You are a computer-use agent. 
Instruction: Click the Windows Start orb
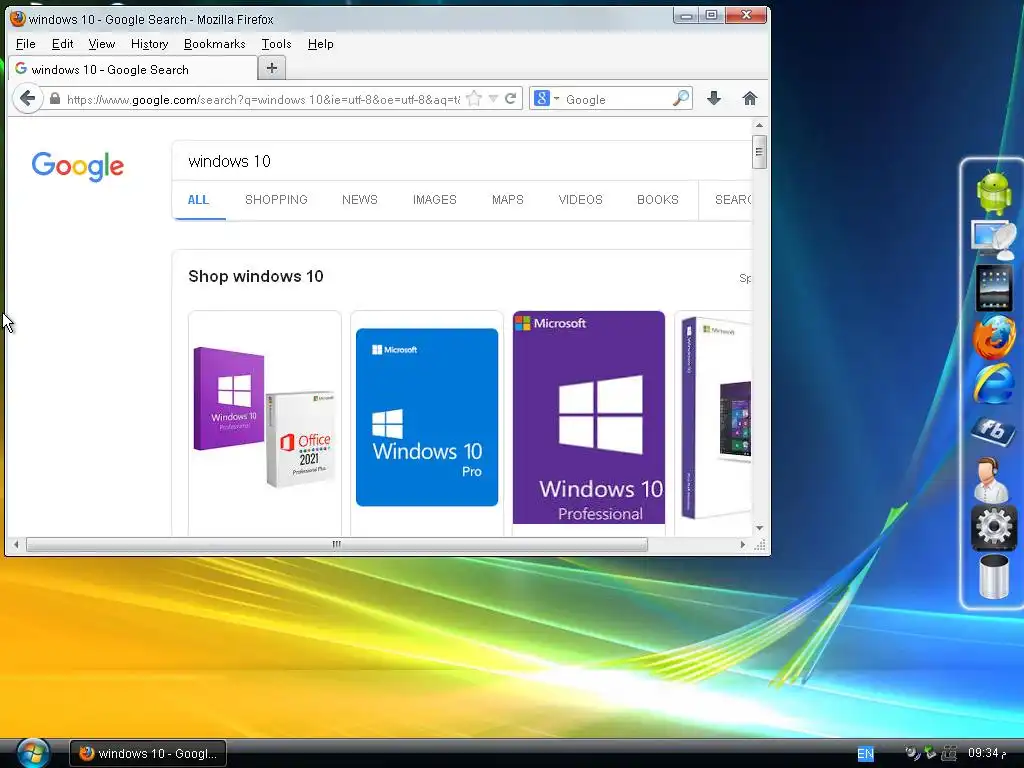[33, 752]
